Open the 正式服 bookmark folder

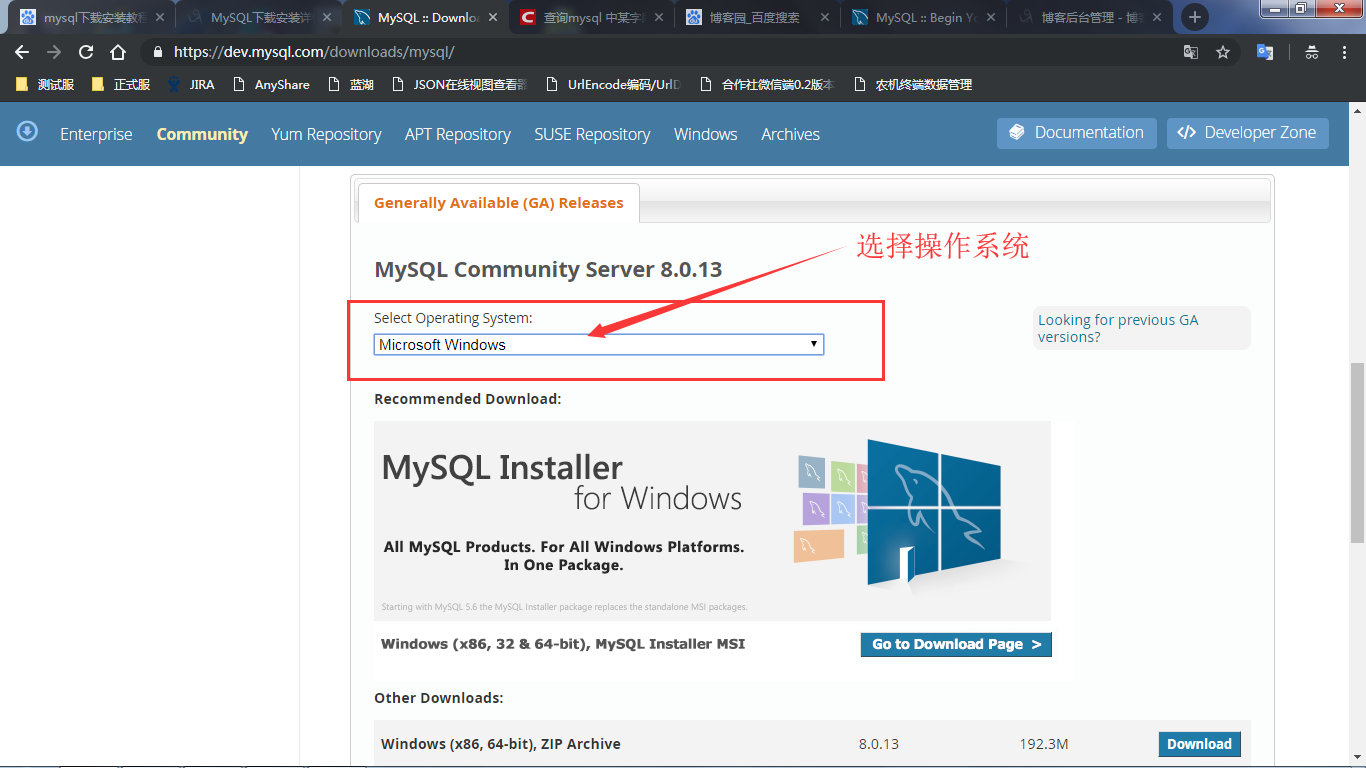pyautogui.click(x=121, y=85)
